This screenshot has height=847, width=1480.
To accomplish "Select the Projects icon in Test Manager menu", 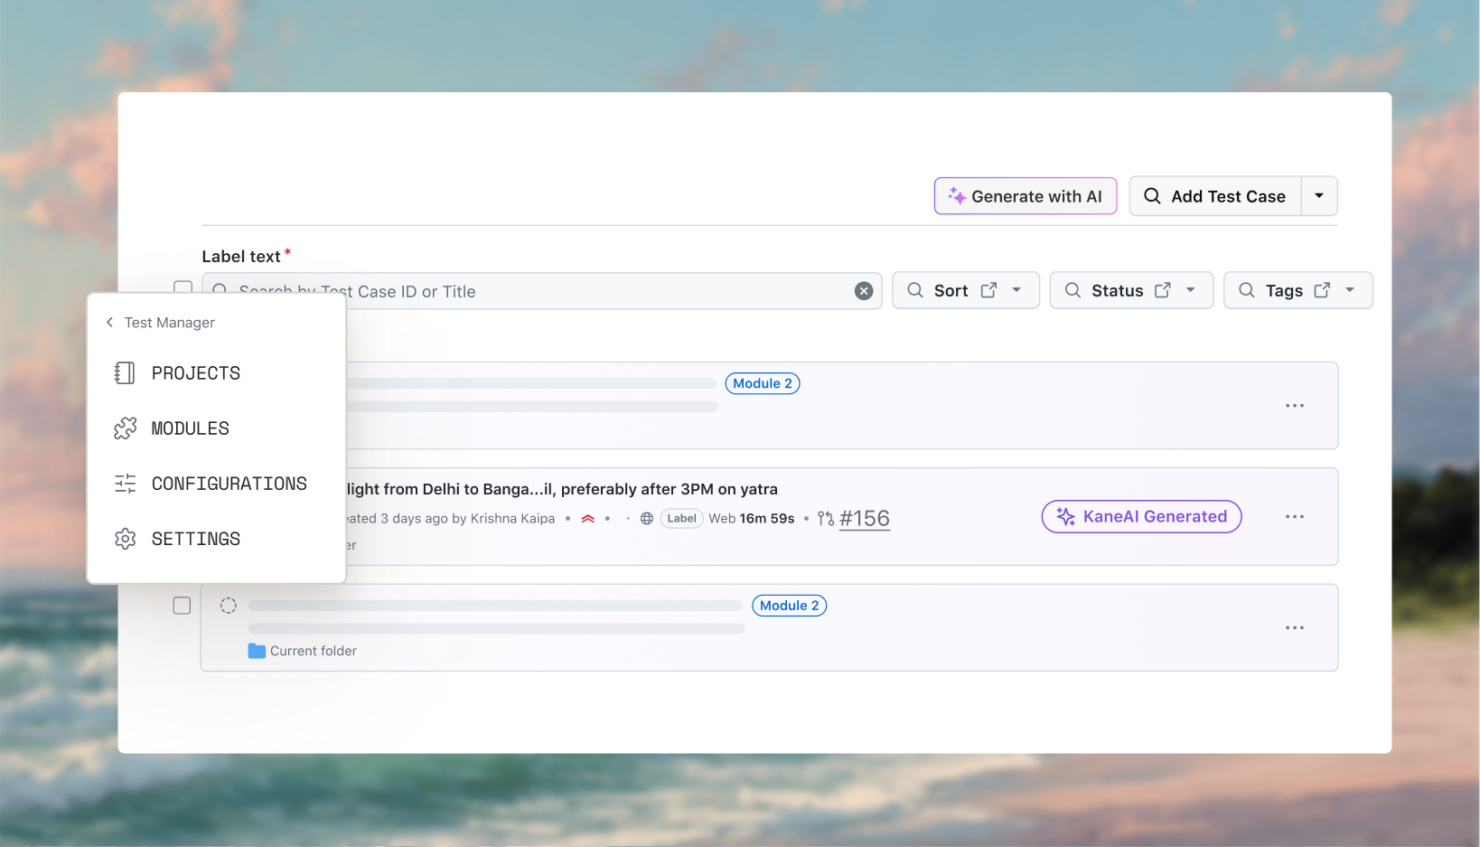I will tap(124, 372).
